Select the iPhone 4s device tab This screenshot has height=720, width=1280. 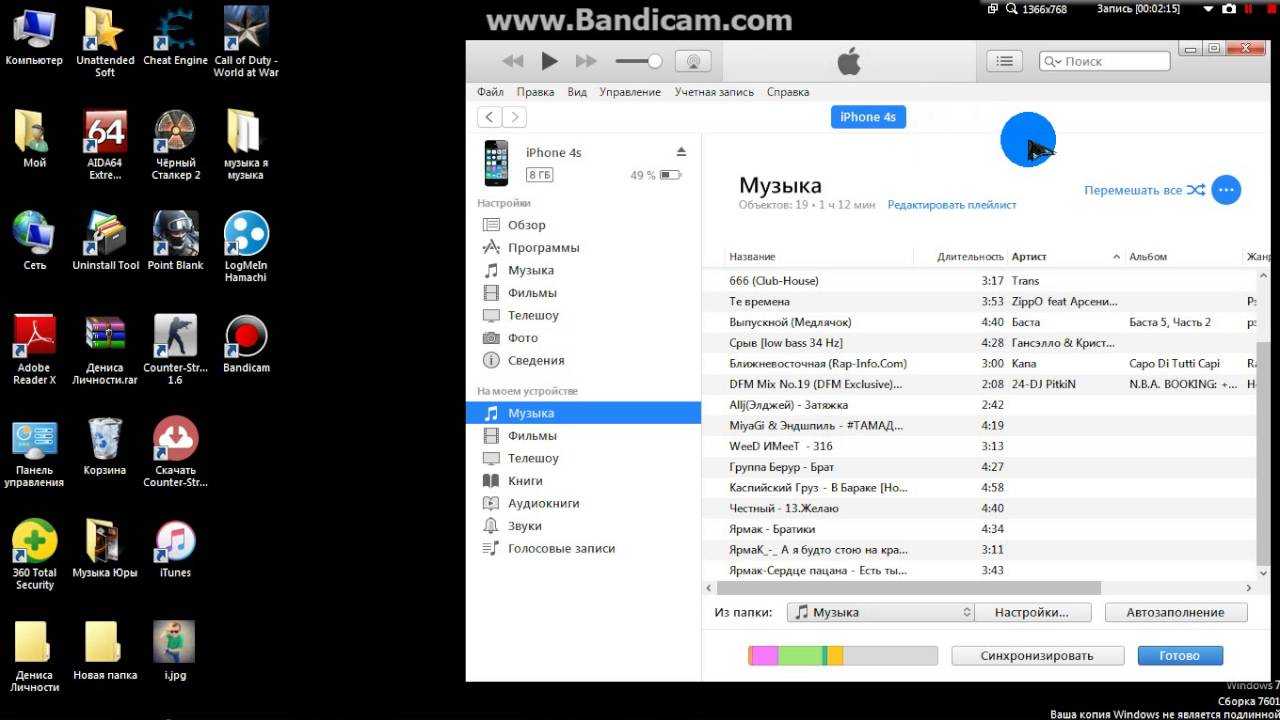click(868, 117)
